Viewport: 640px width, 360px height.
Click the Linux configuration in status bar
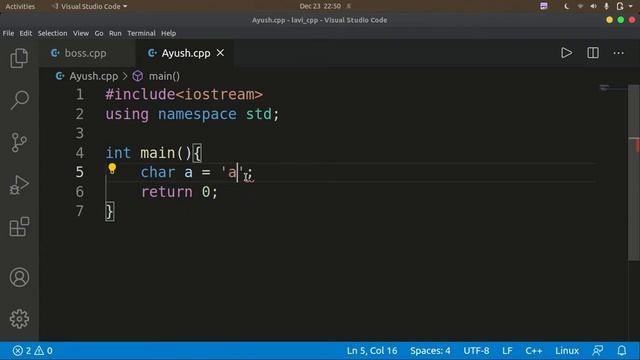[567, 351]
